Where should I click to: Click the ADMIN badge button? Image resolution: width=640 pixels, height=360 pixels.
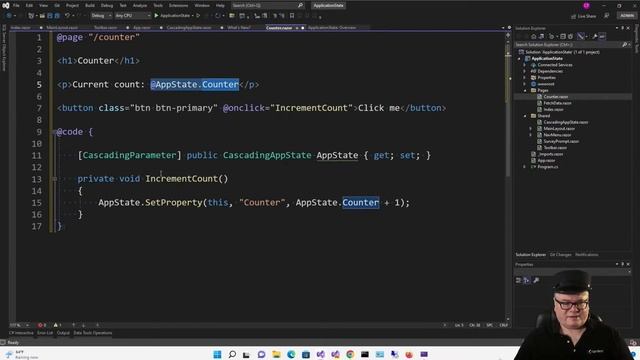[x=627, y=16]
